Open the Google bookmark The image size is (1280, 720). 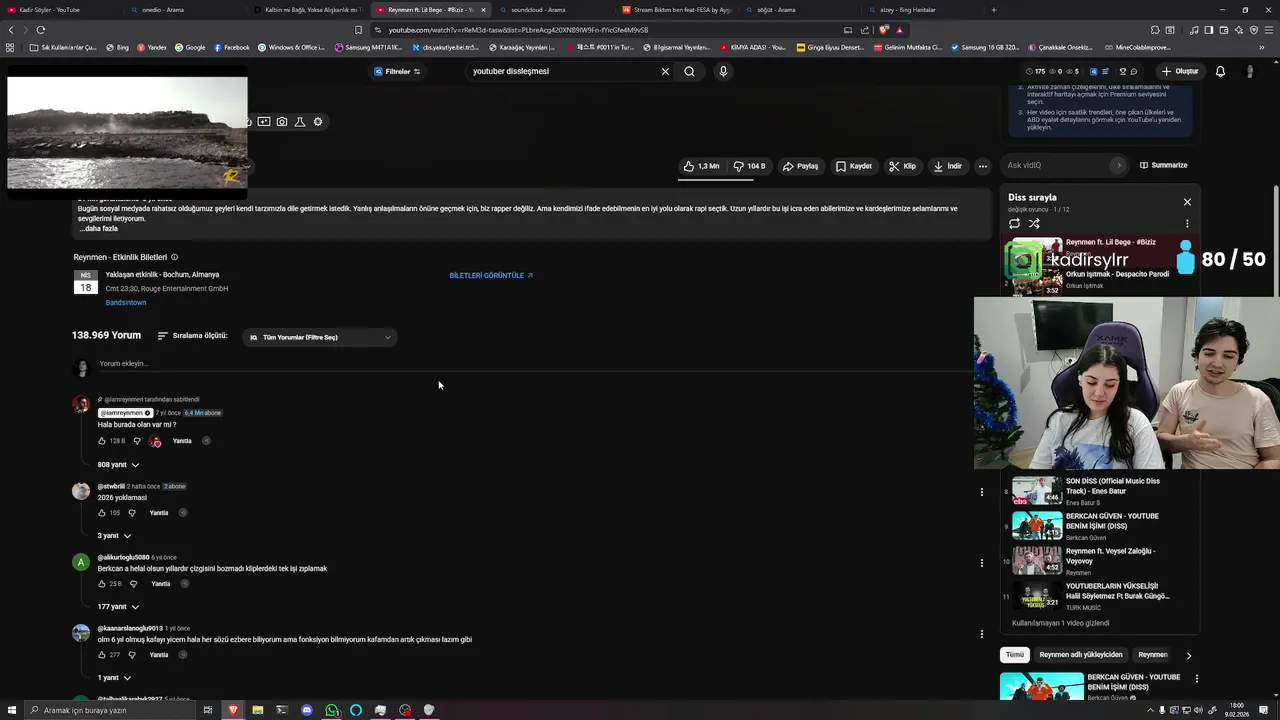pos(190,47)
